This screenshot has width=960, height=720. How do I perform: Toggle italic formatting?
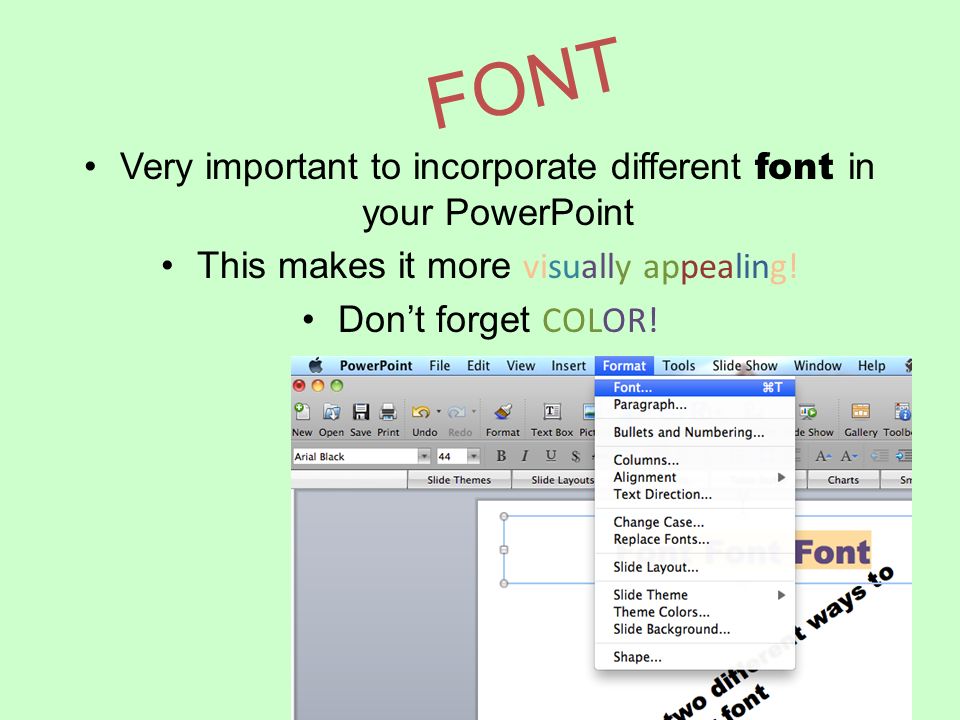point(525,456)
